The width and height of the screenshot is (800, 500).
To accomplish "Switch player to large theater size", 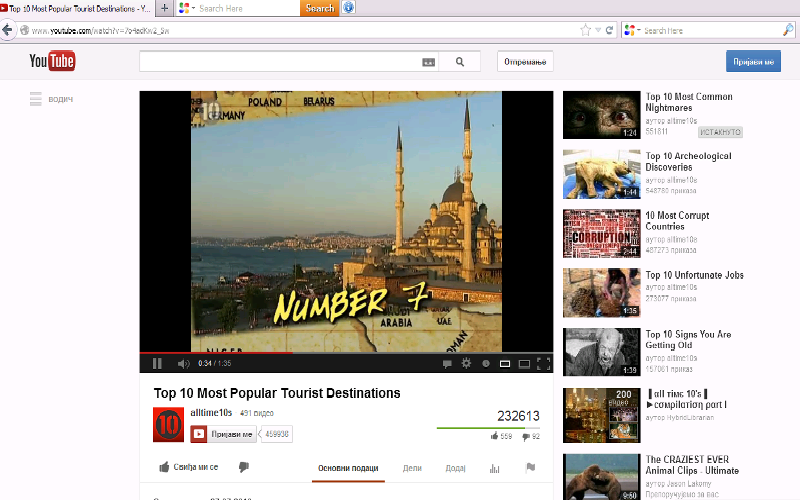I will click(x=524, y=363).
